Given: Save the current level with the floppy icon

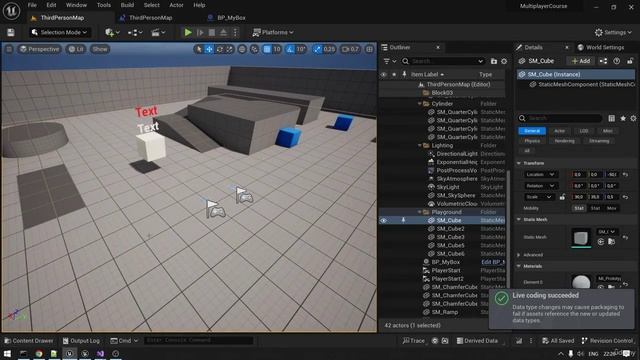Looking at the screenshot, I should point(11,32).
